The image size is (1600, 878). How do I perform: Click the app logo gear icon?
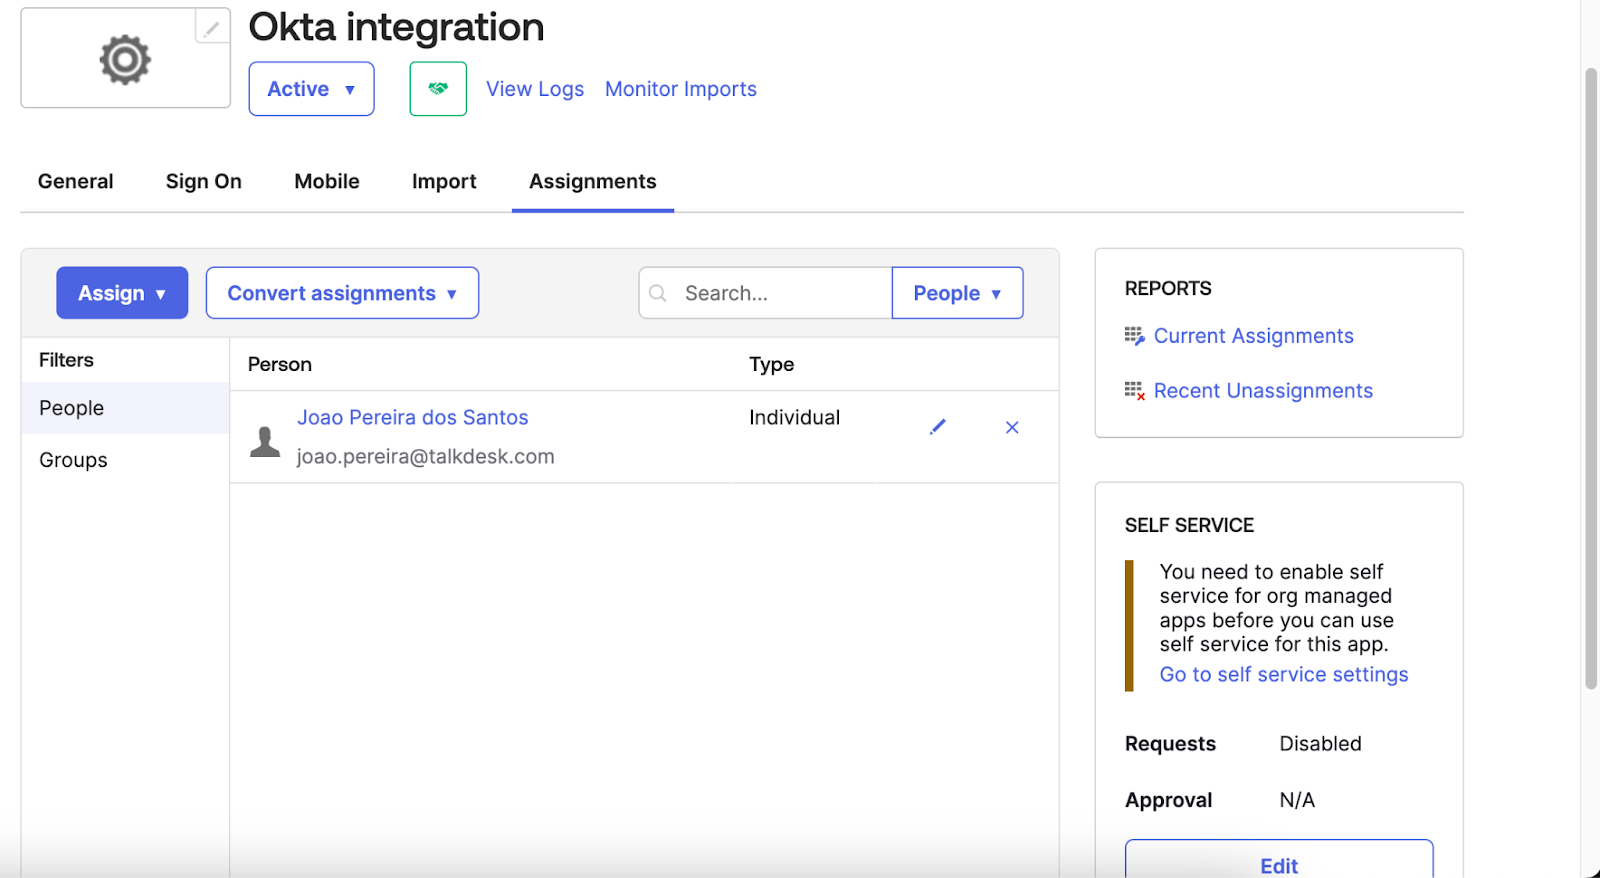pyautogui.click(x=125, y=60)
